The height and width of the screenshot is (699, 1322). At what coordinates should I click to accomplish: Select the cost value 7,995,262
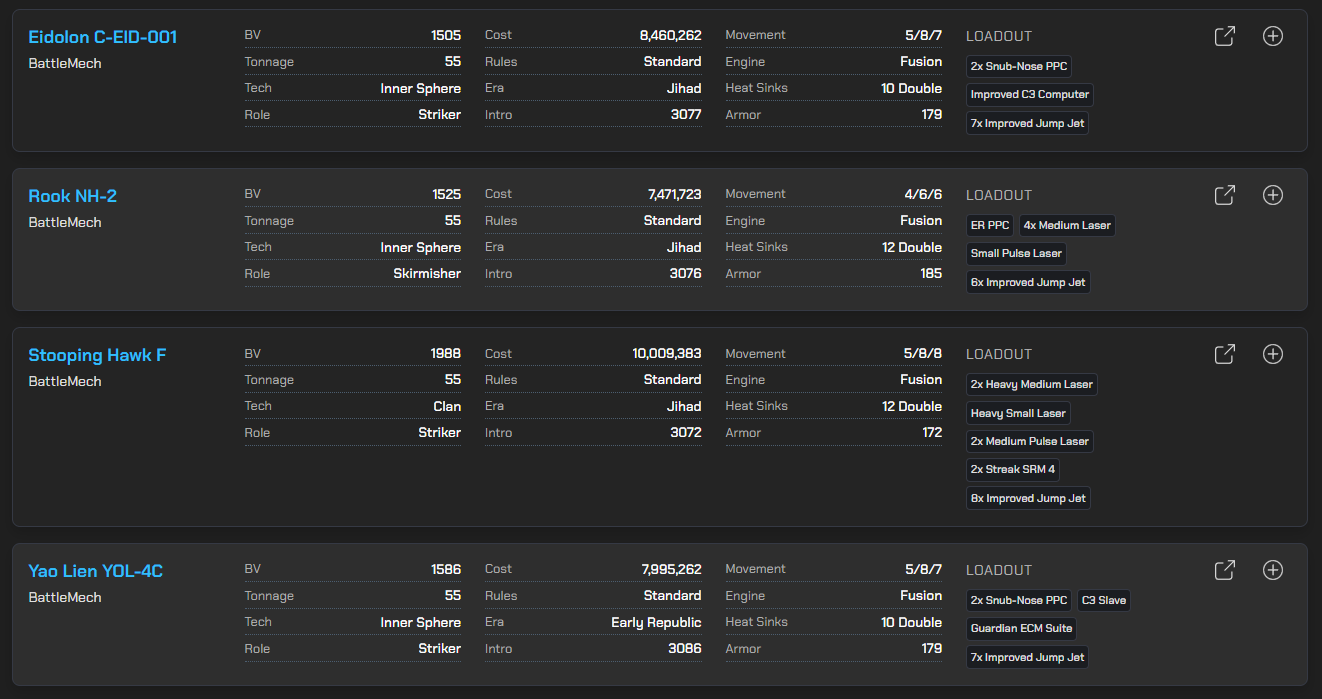point(671,569)
